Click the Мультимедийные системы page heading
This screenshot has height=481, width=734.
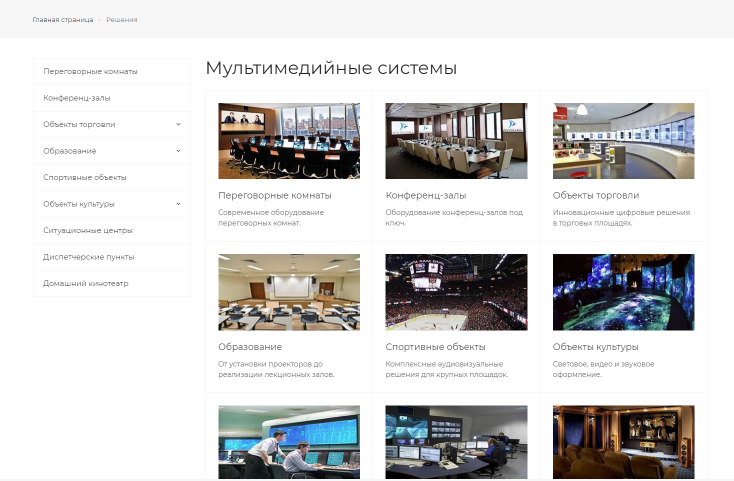[331, 68]
